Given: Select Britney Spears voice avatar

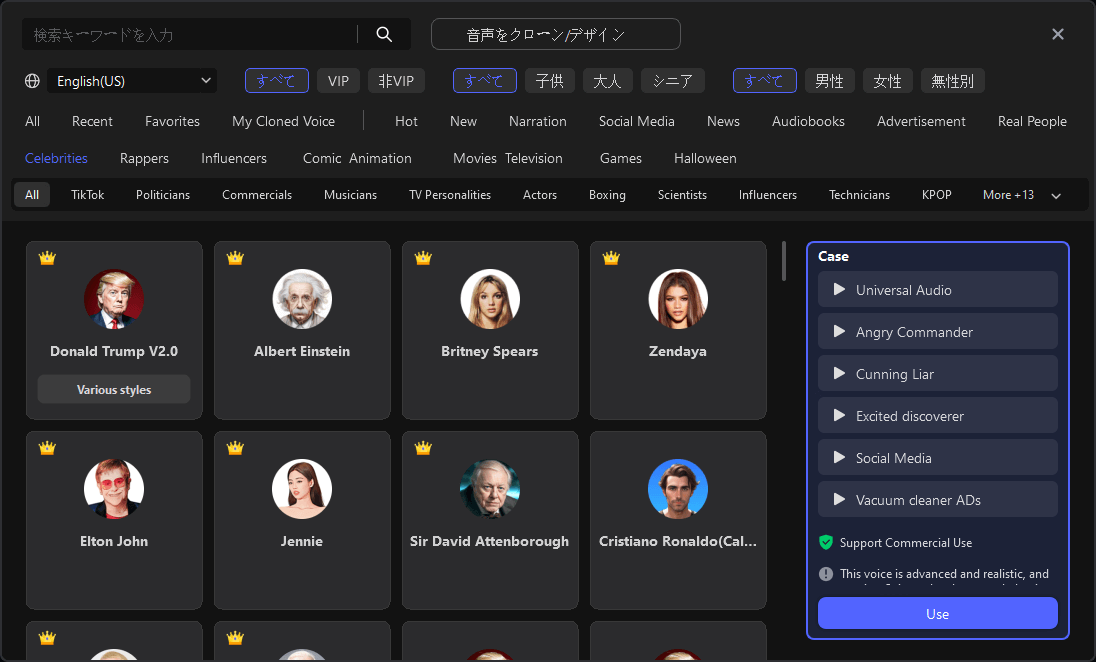Looking at the screenshot, I should (490, 299).
